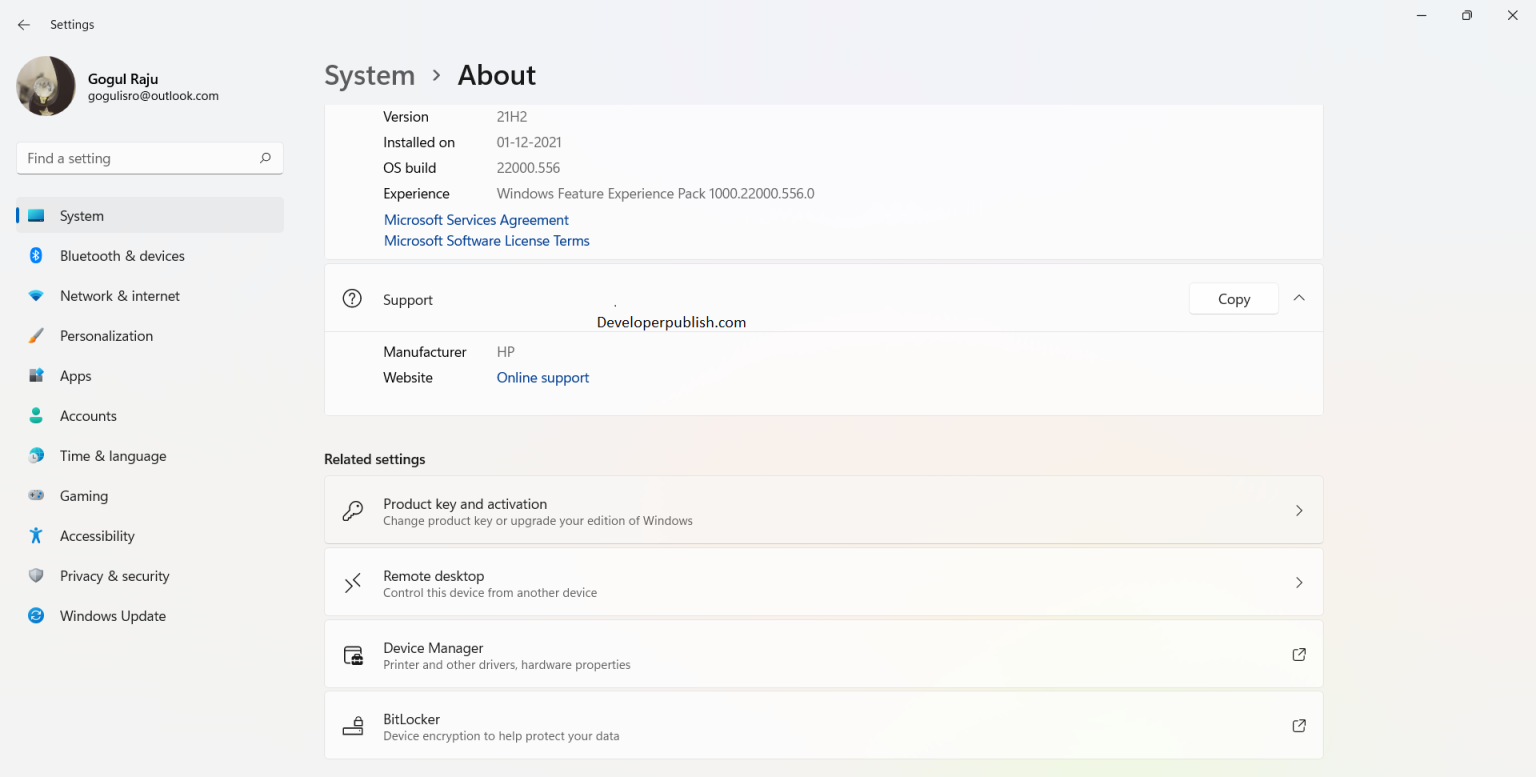
Task: Open Microsoft Software License Terms link
Action: pyautogui.click(x=487, y=241)
